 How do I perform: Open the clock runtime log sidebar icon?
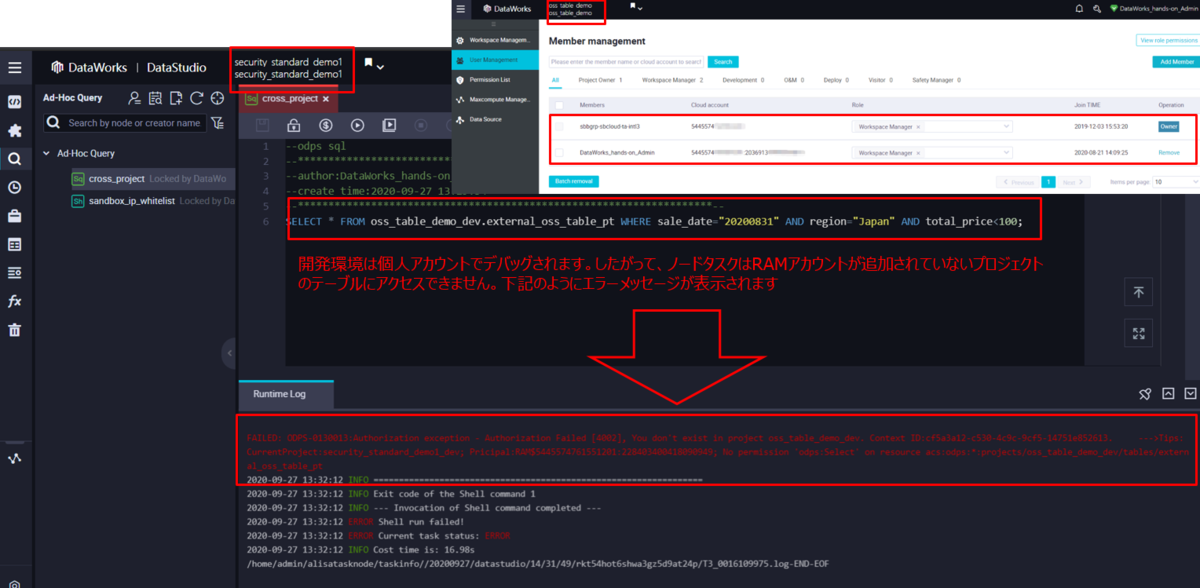point(14,187)
